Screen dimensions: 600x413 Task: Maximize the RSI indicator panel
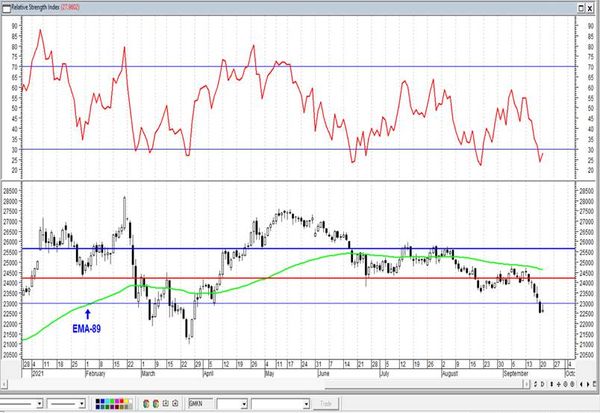pos(581,8)
